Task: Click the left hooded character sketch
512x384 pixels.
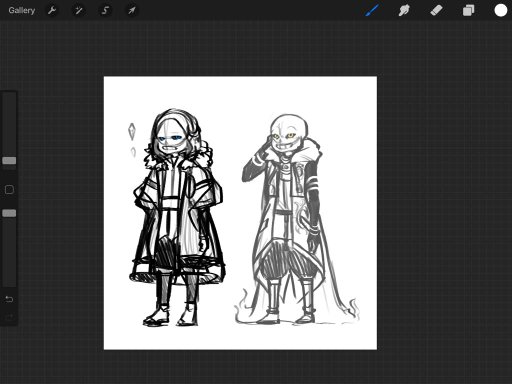Action: (x=177, y=217)
